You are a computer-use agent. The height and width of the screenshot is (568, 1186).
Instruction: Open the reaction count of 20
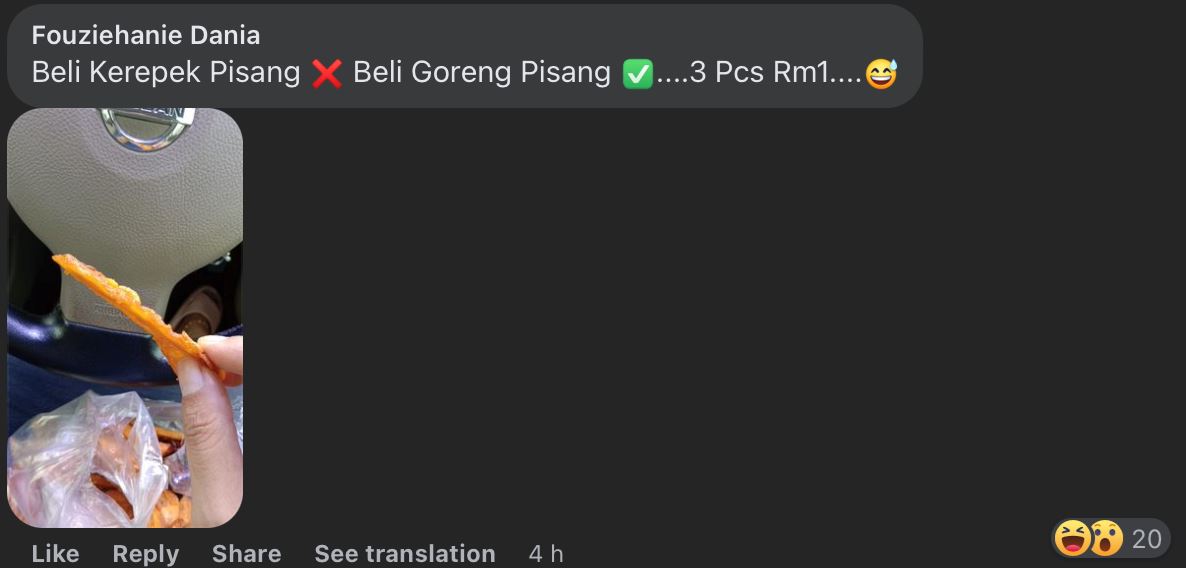pyautogui.click(x=1146, y=539)
